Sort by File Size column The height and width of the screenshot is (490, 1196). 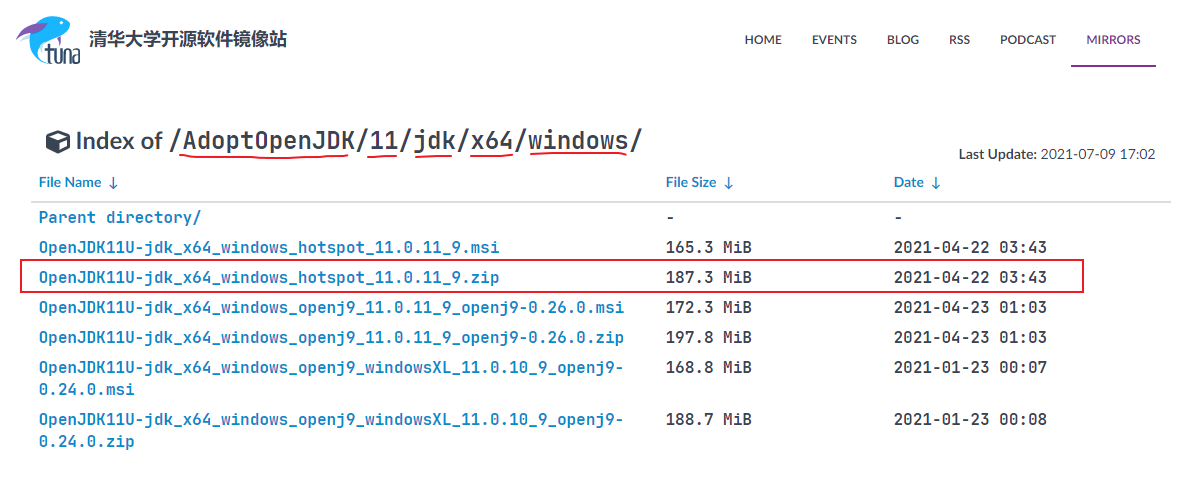[699, 182]
